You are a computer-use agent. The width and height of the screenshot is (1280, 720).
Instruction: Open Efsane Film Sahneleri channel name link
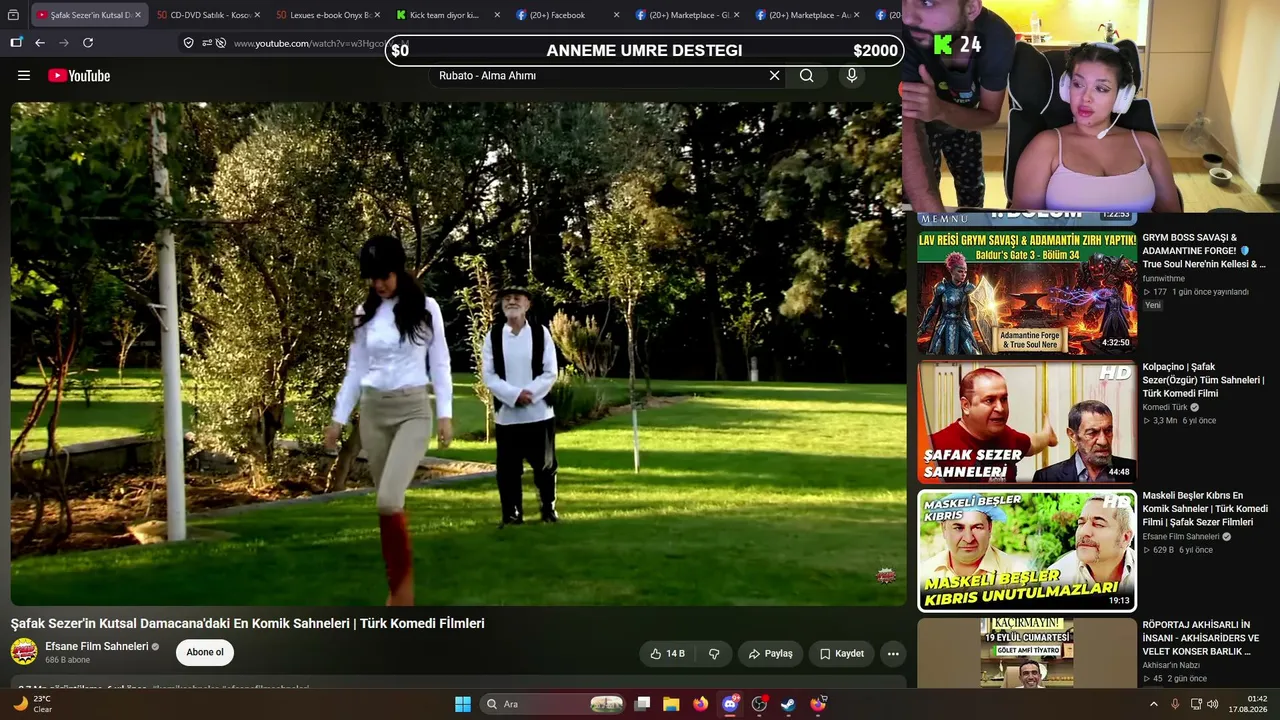tap(97, 646)
